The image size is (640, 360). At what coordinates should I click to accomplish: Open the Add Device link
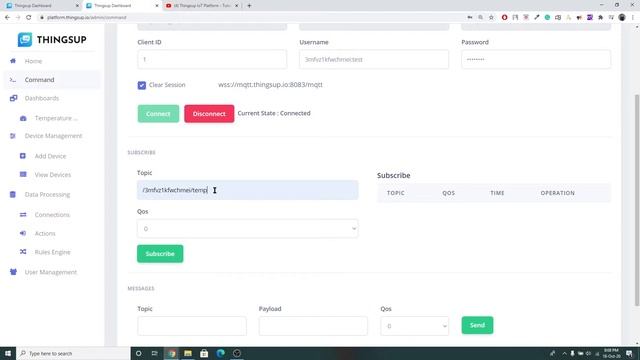(50, 156)
